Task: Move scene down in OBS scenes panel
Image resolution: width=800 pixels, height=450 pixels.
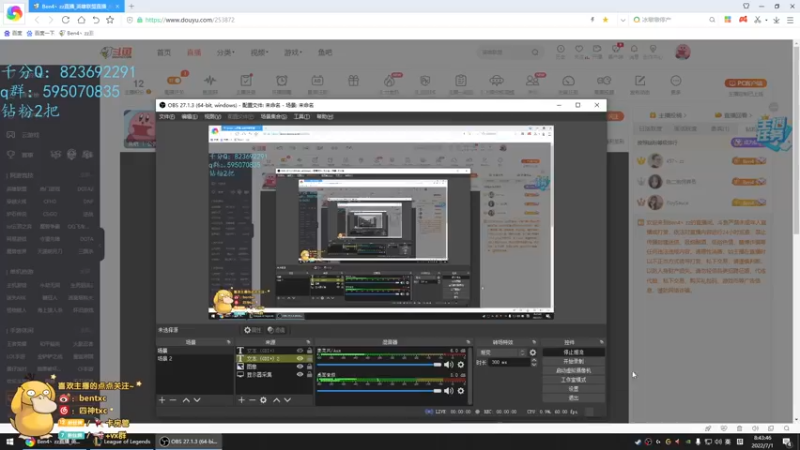Action: coord(197,400)
